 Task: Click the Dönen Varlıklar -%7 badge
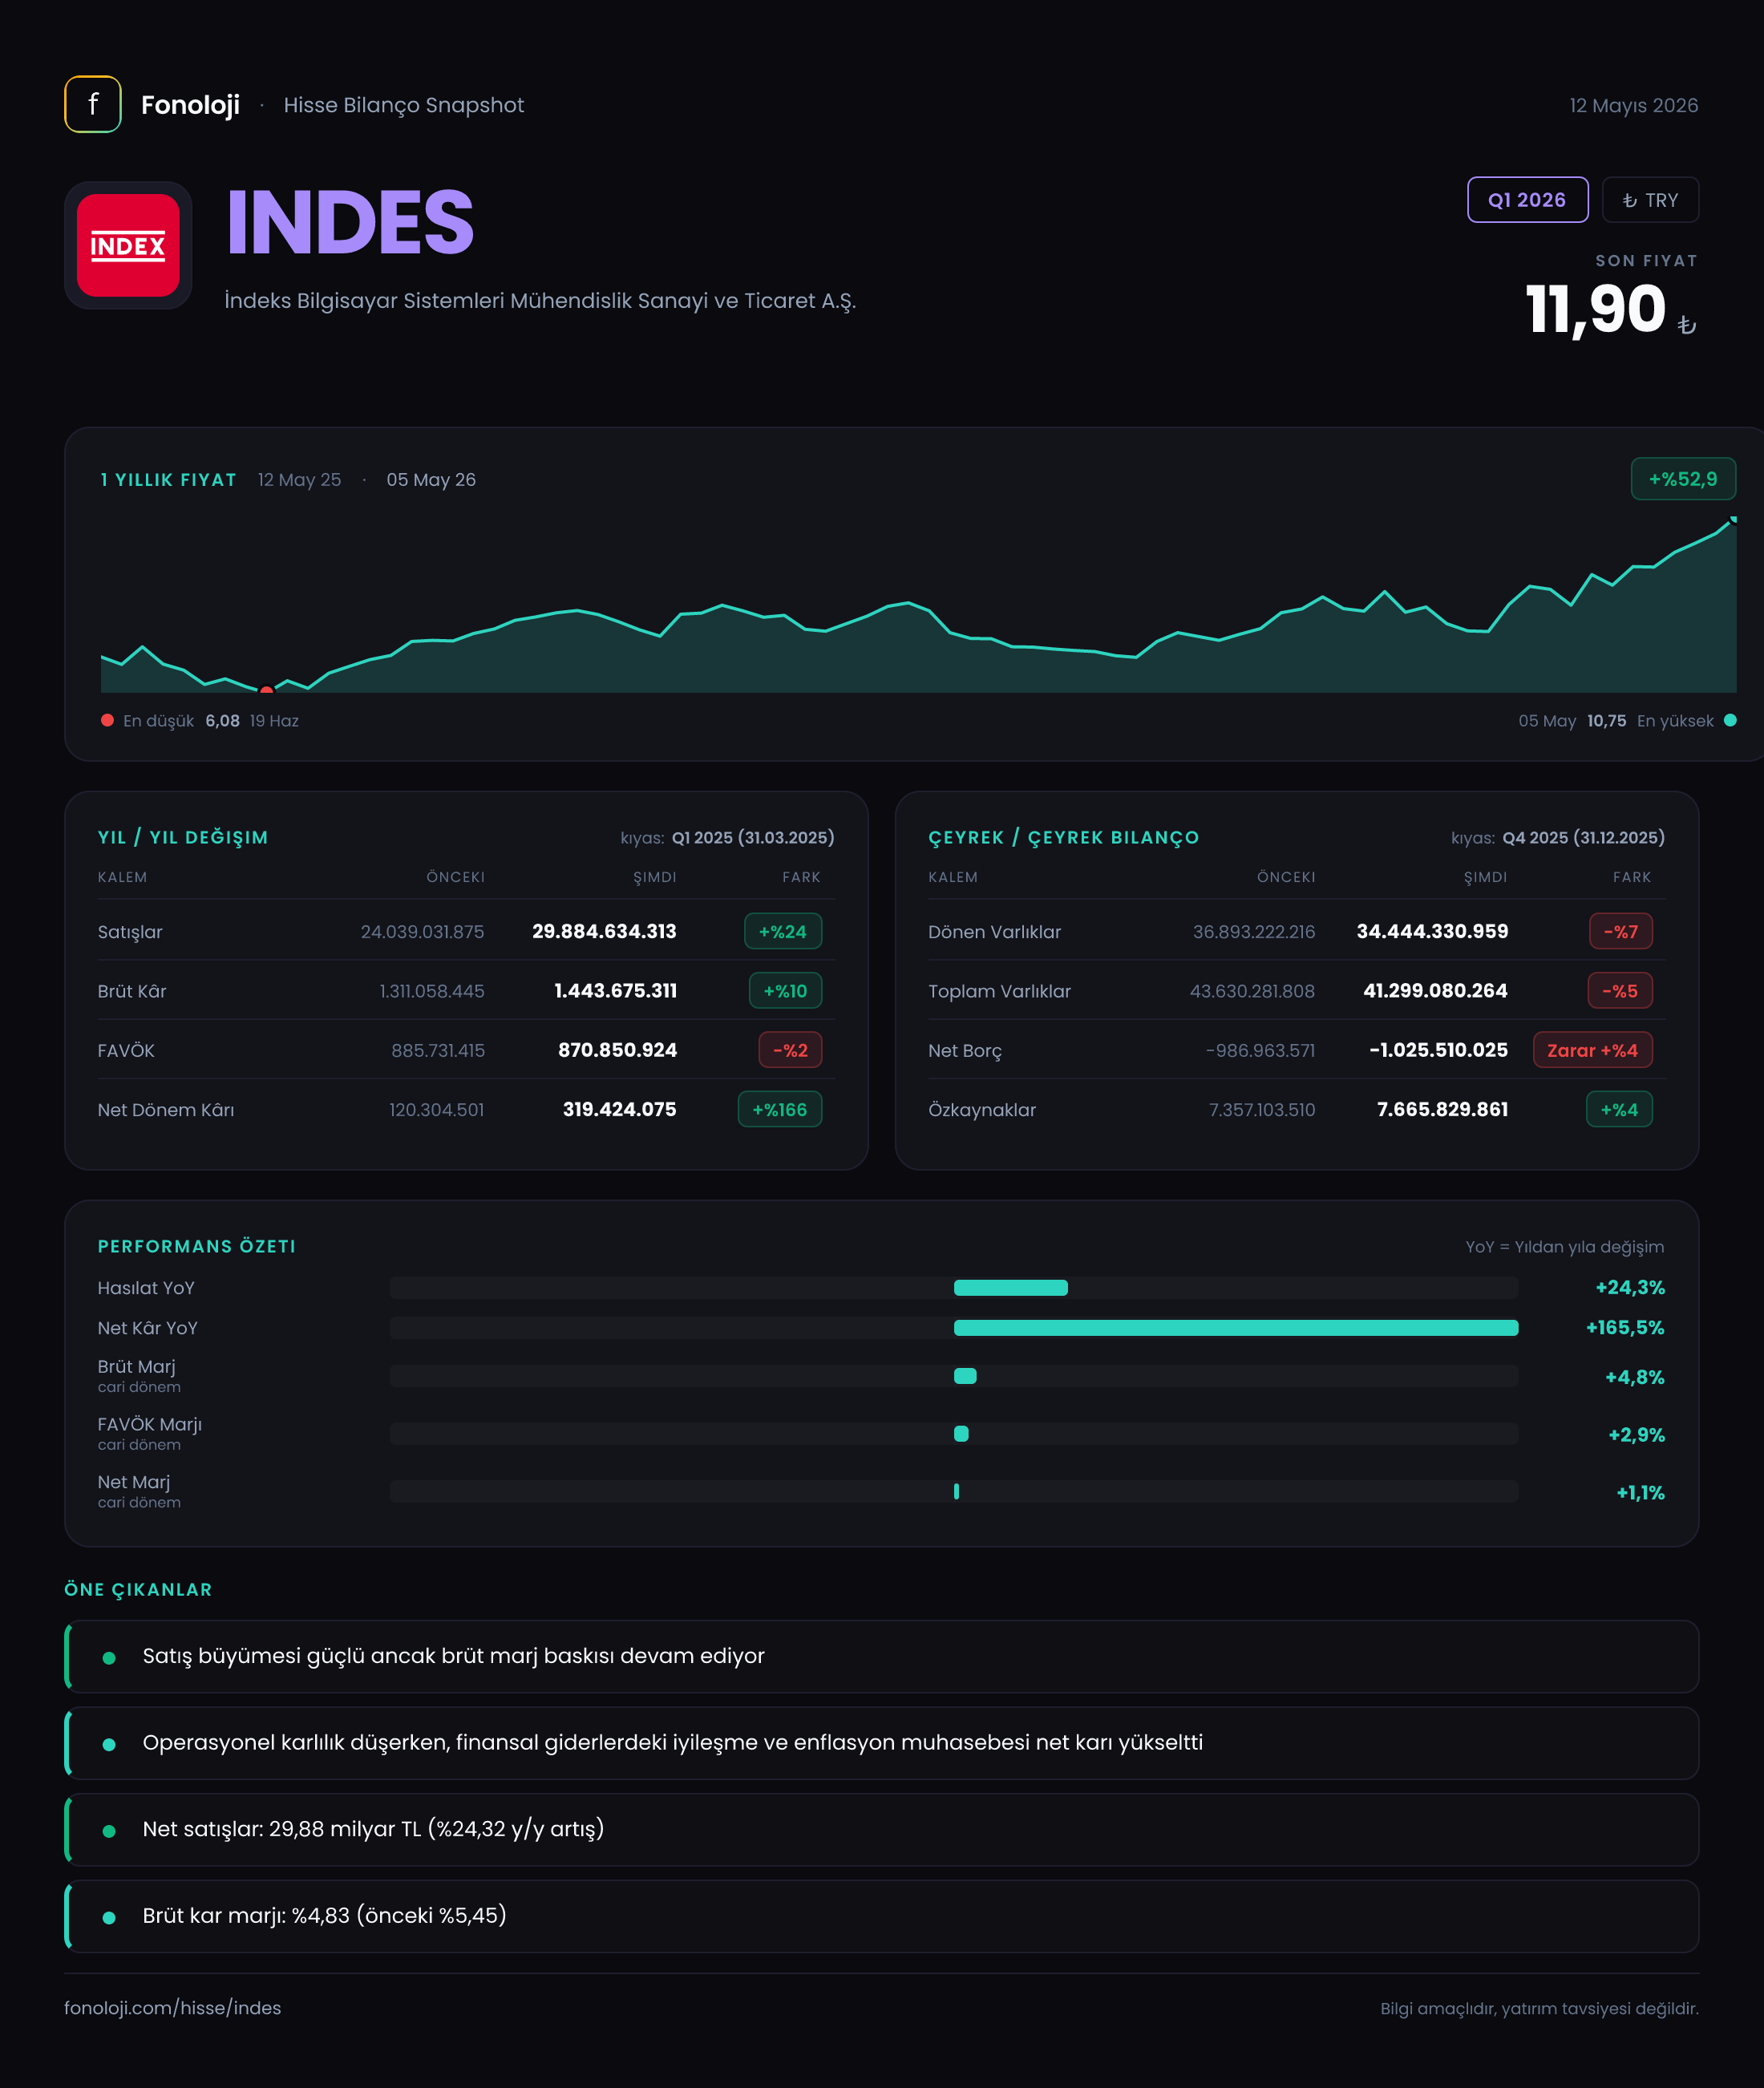[1621, 931]
